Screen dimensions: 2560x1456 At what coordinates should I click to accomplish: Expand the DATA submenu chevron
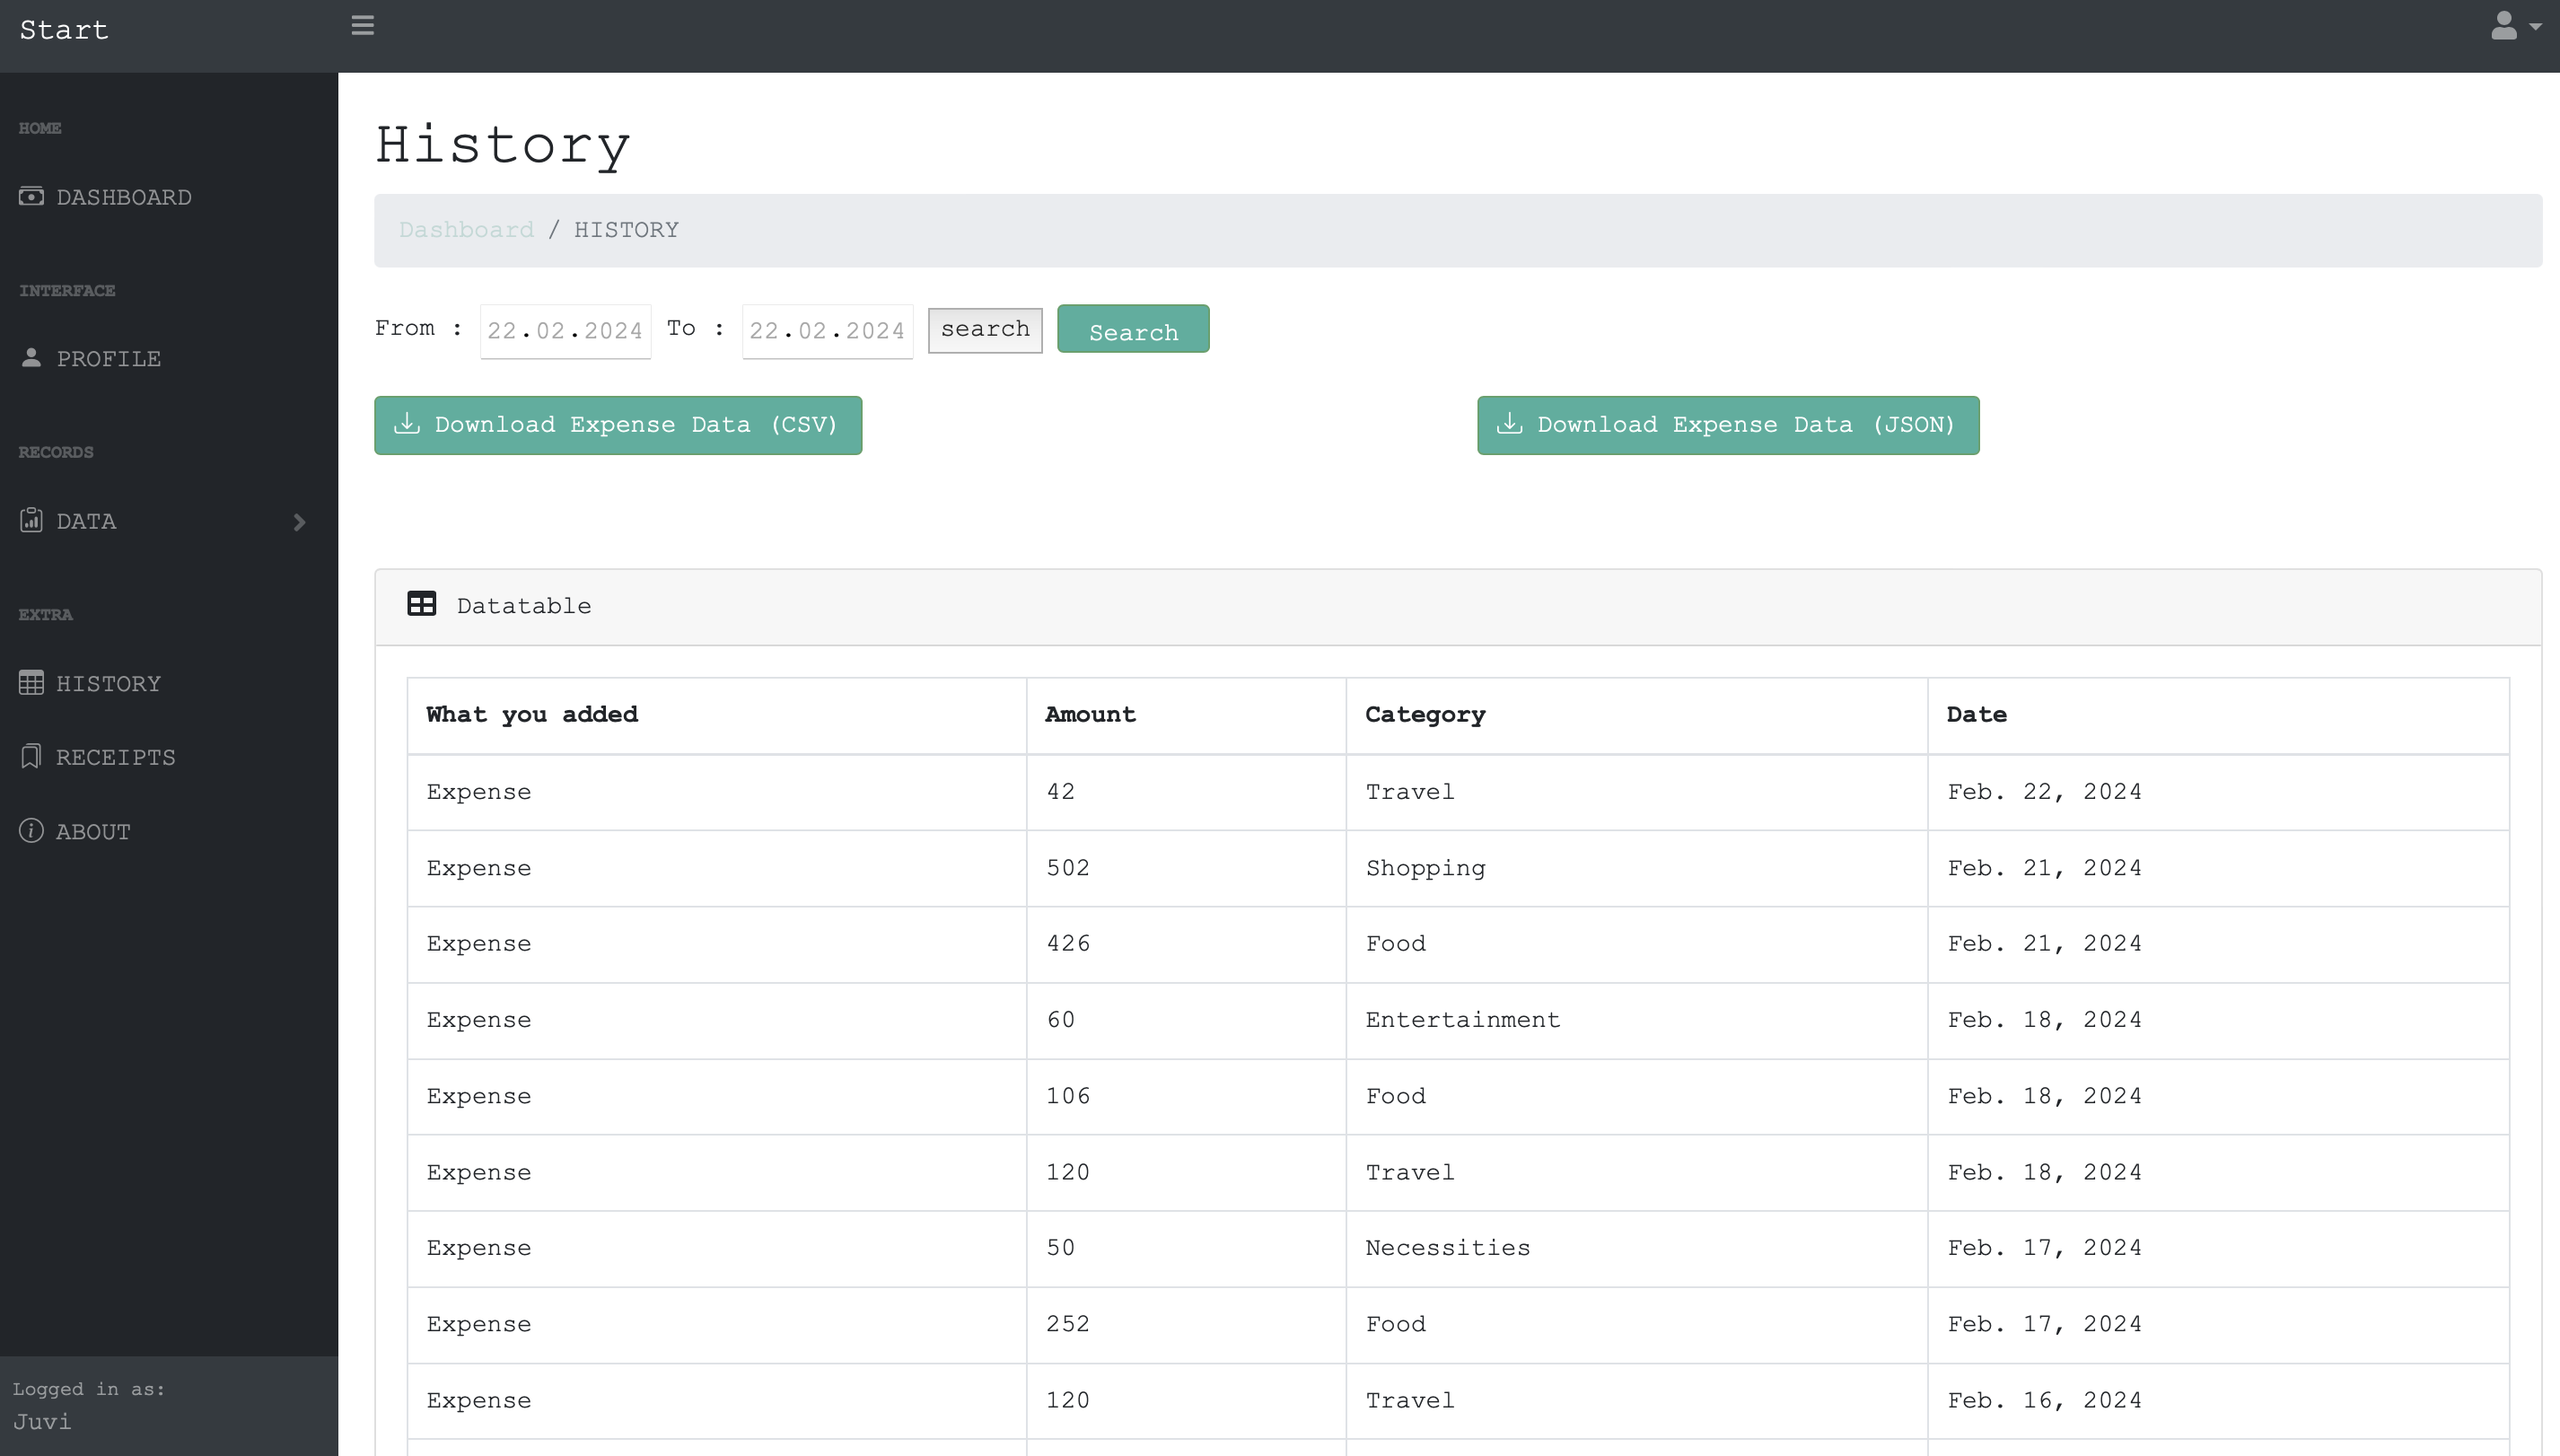pos(298,522)
